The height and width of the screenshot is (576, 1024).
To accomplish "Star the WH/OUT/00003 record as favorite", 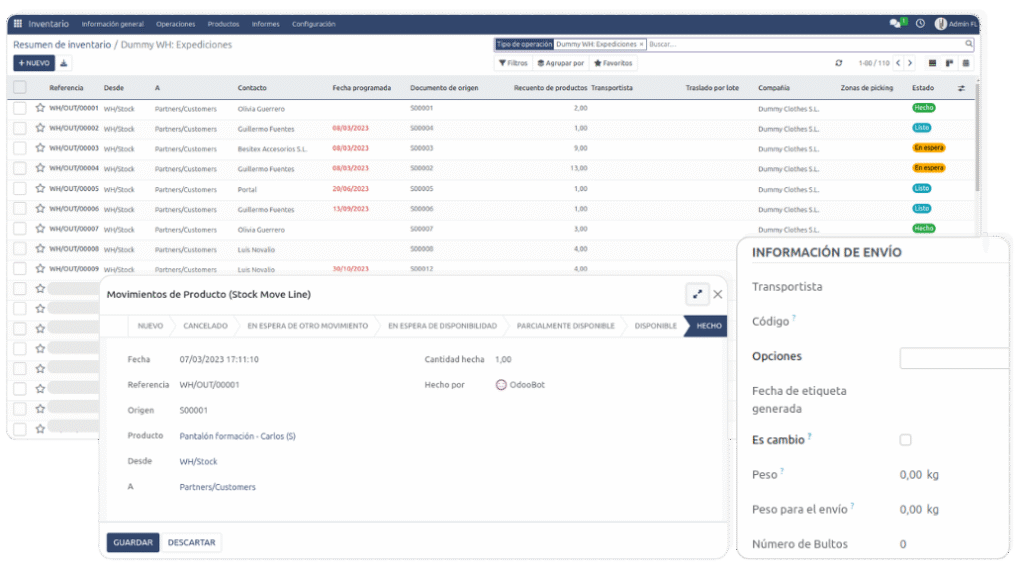I will coord(40,148).
